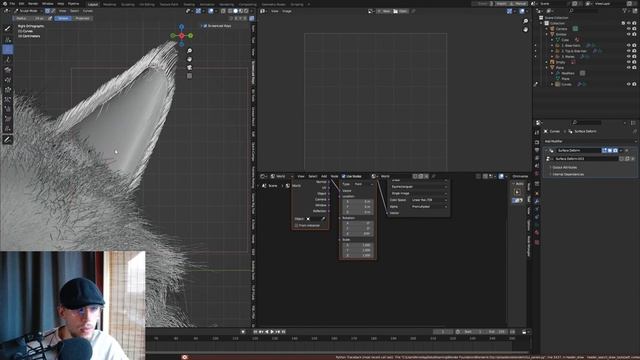640x360 pixels.
Task: Open shader editor Add menu
Action: pos(324,176)
